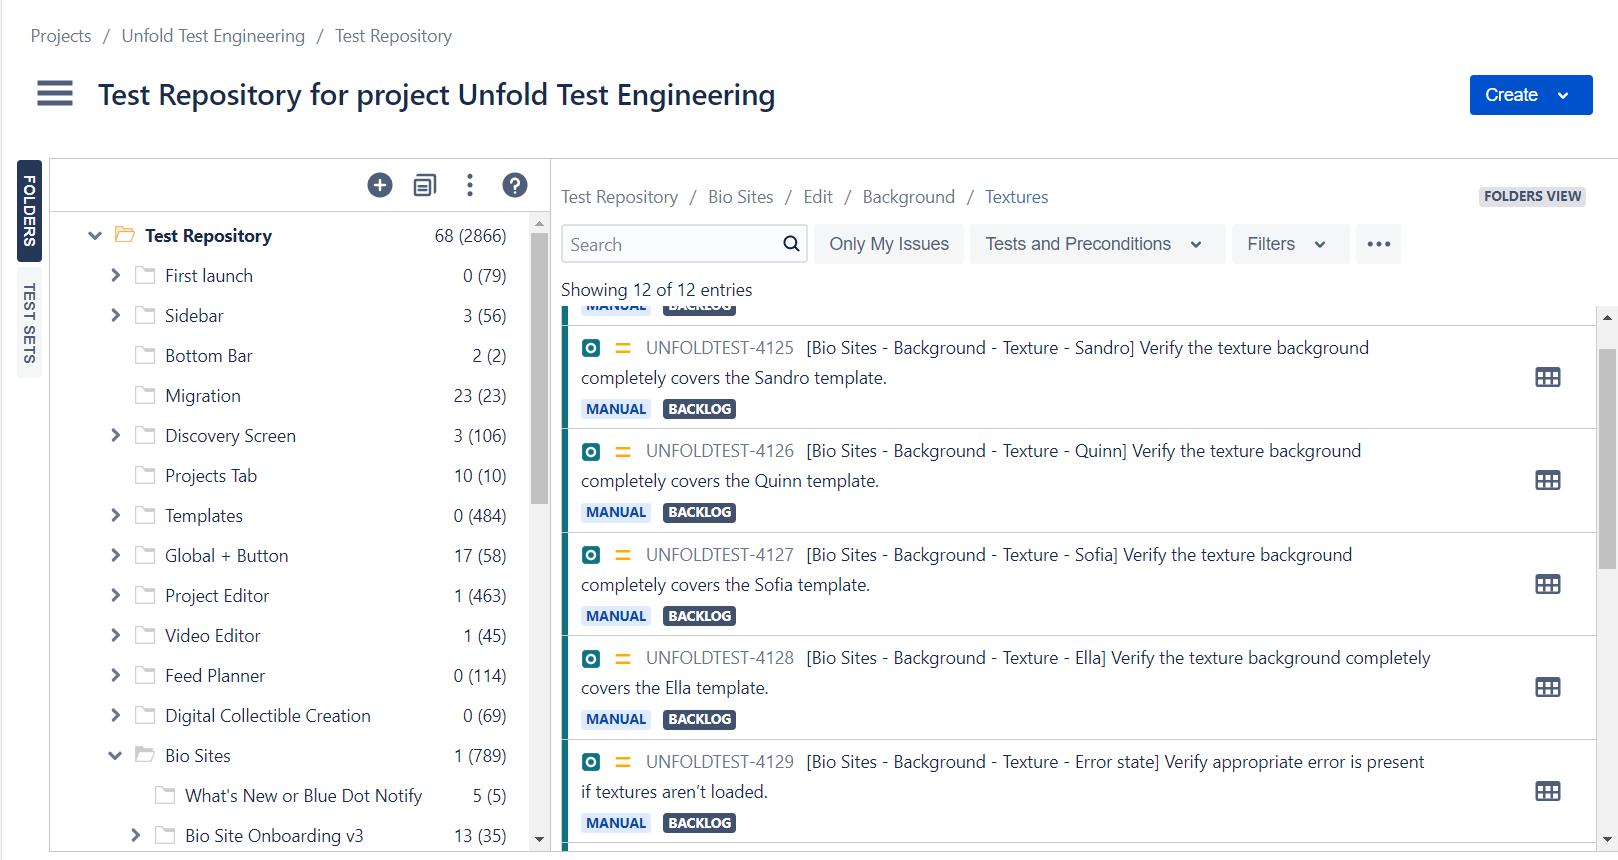The height and width of the screenshot is (860, 1618).
Task: Select the Bottom Bar folder
Action: click(209, 356)
